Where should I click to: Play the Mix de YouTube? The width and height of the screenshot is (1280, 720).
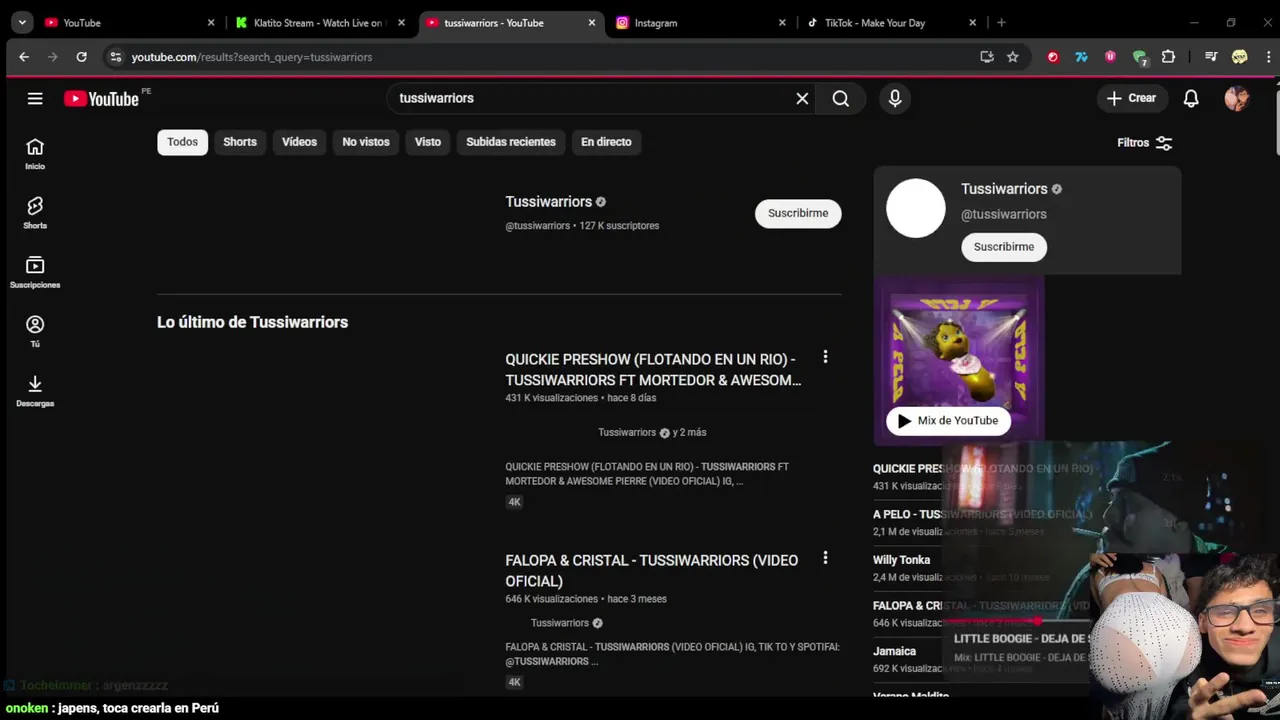pyautogui.click(x=948, y=421)
